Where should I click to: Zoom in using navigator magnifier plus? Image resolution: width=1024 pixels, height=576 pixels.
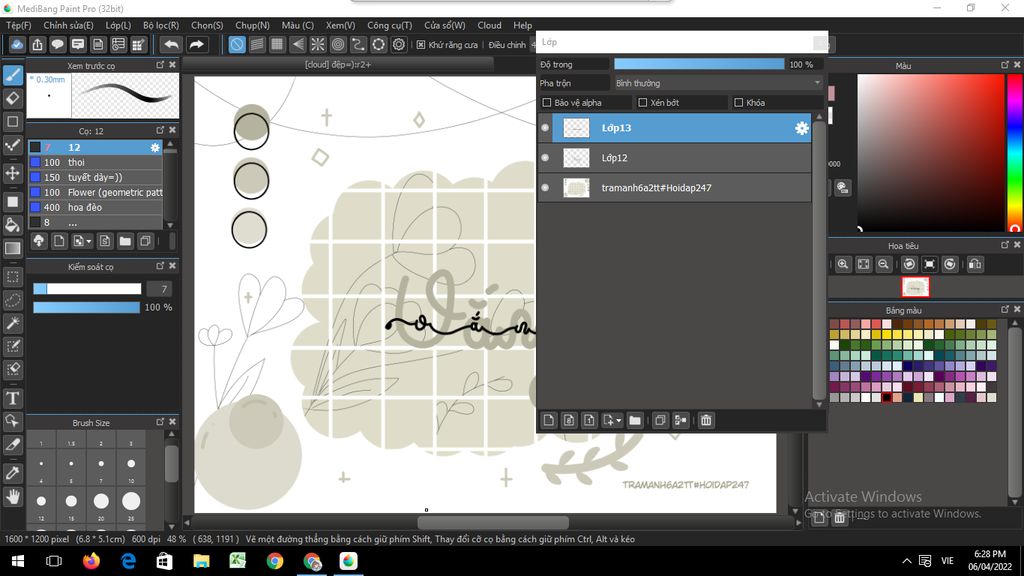[x=843, y=264]
